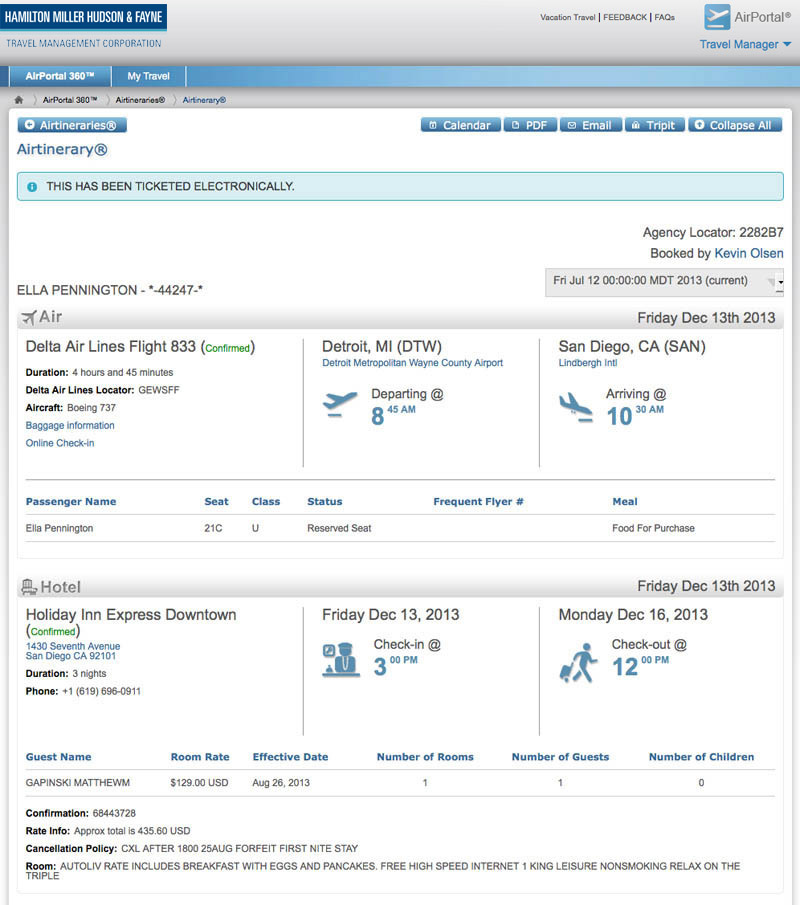Click the airplane icon beside the Air heading

(28, 317)
